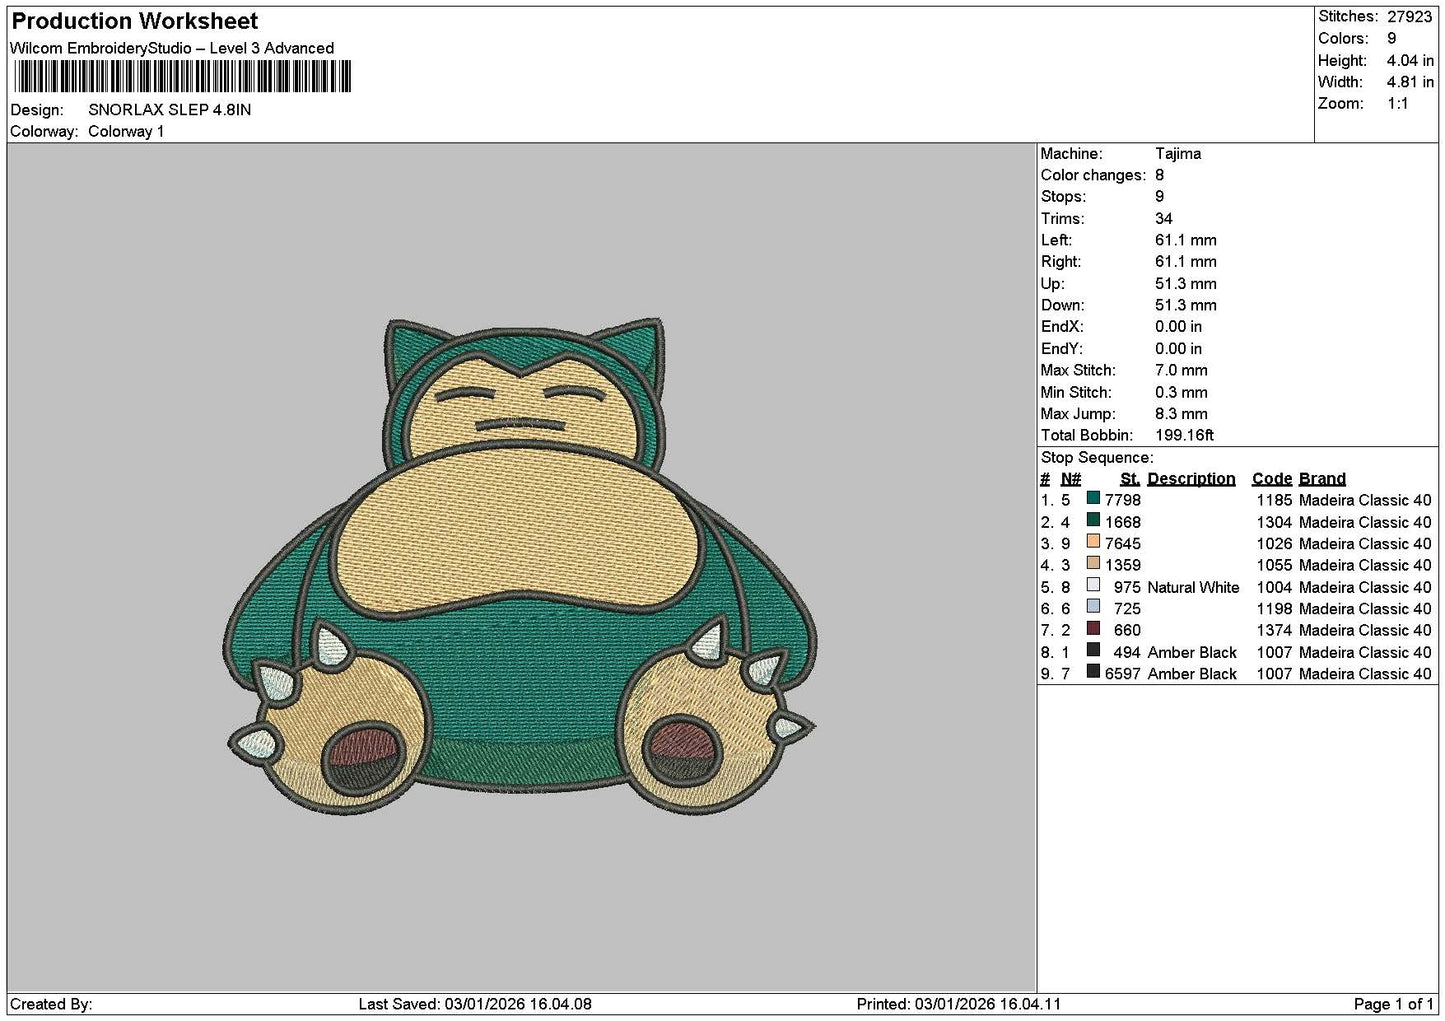Click thread code '1374' in stop row 7
The width and height of the screenshot is (1445, 1021).
point(1274,630)
